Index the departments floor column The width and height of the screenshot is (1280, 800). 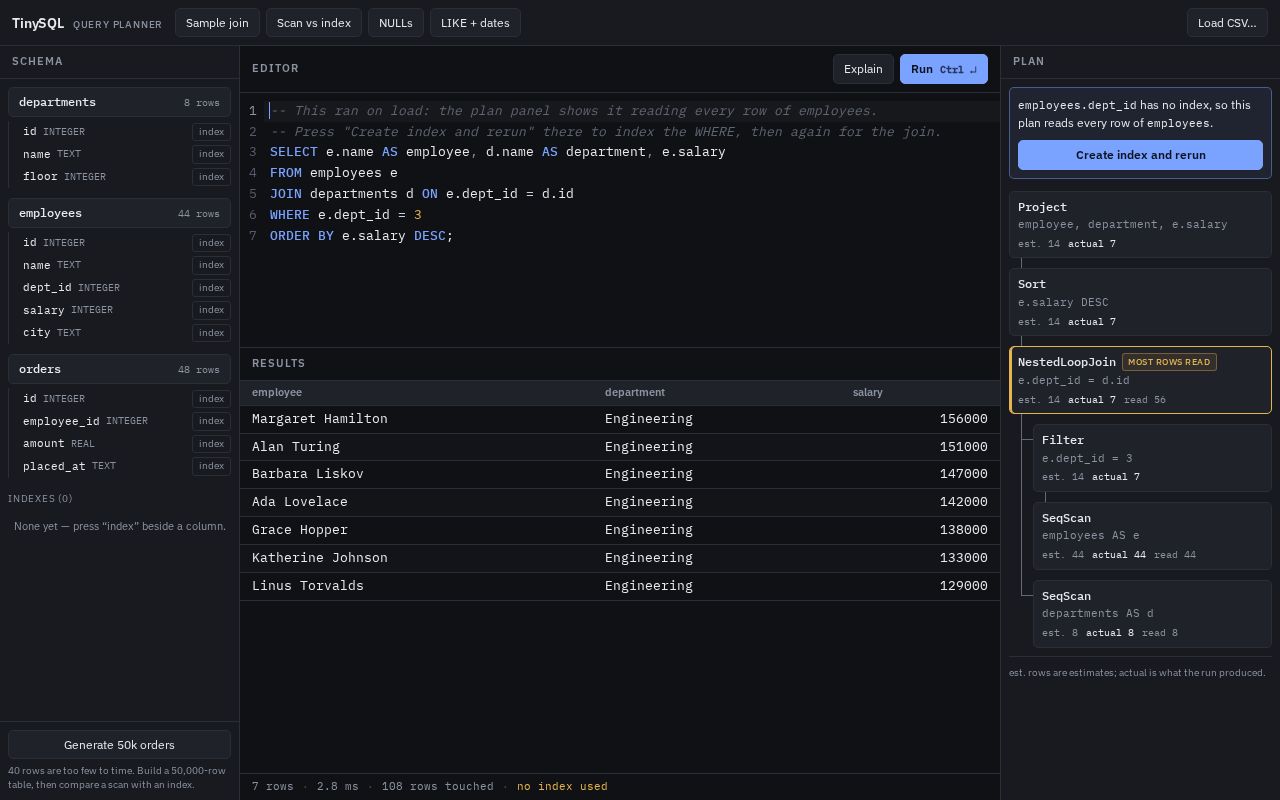click(211, 177)
